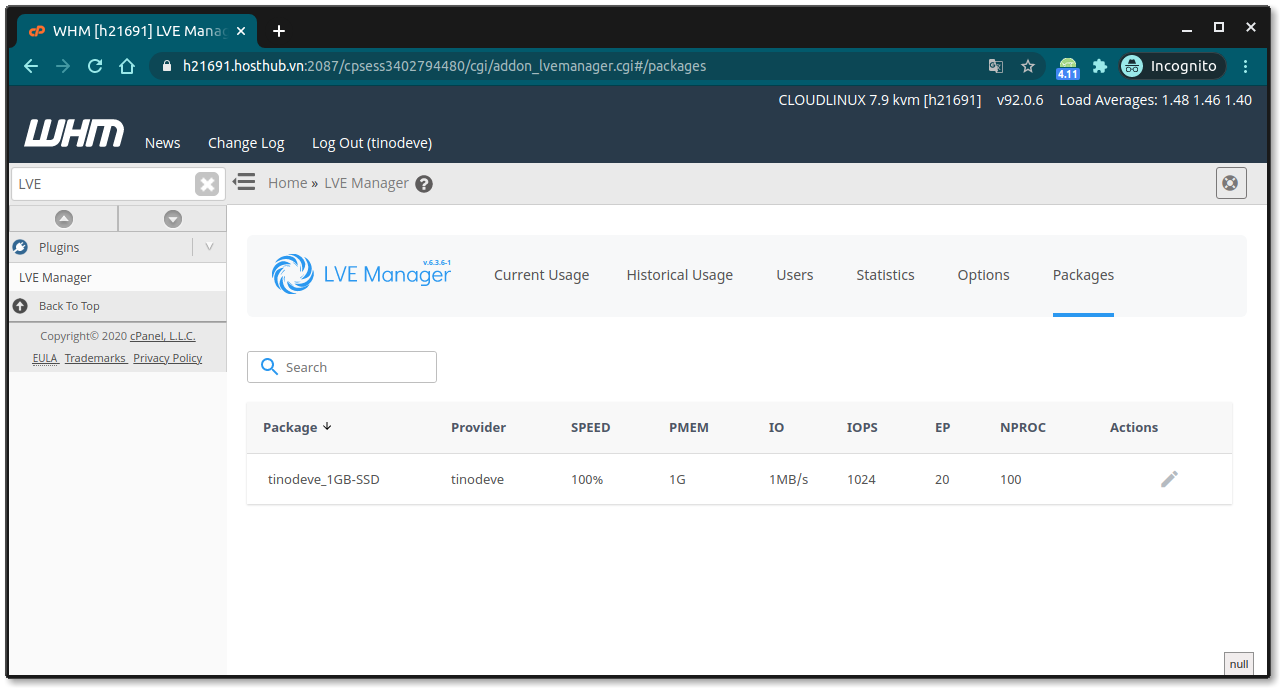
Task: Click the IOPS column header
Action: coord(862,427)
